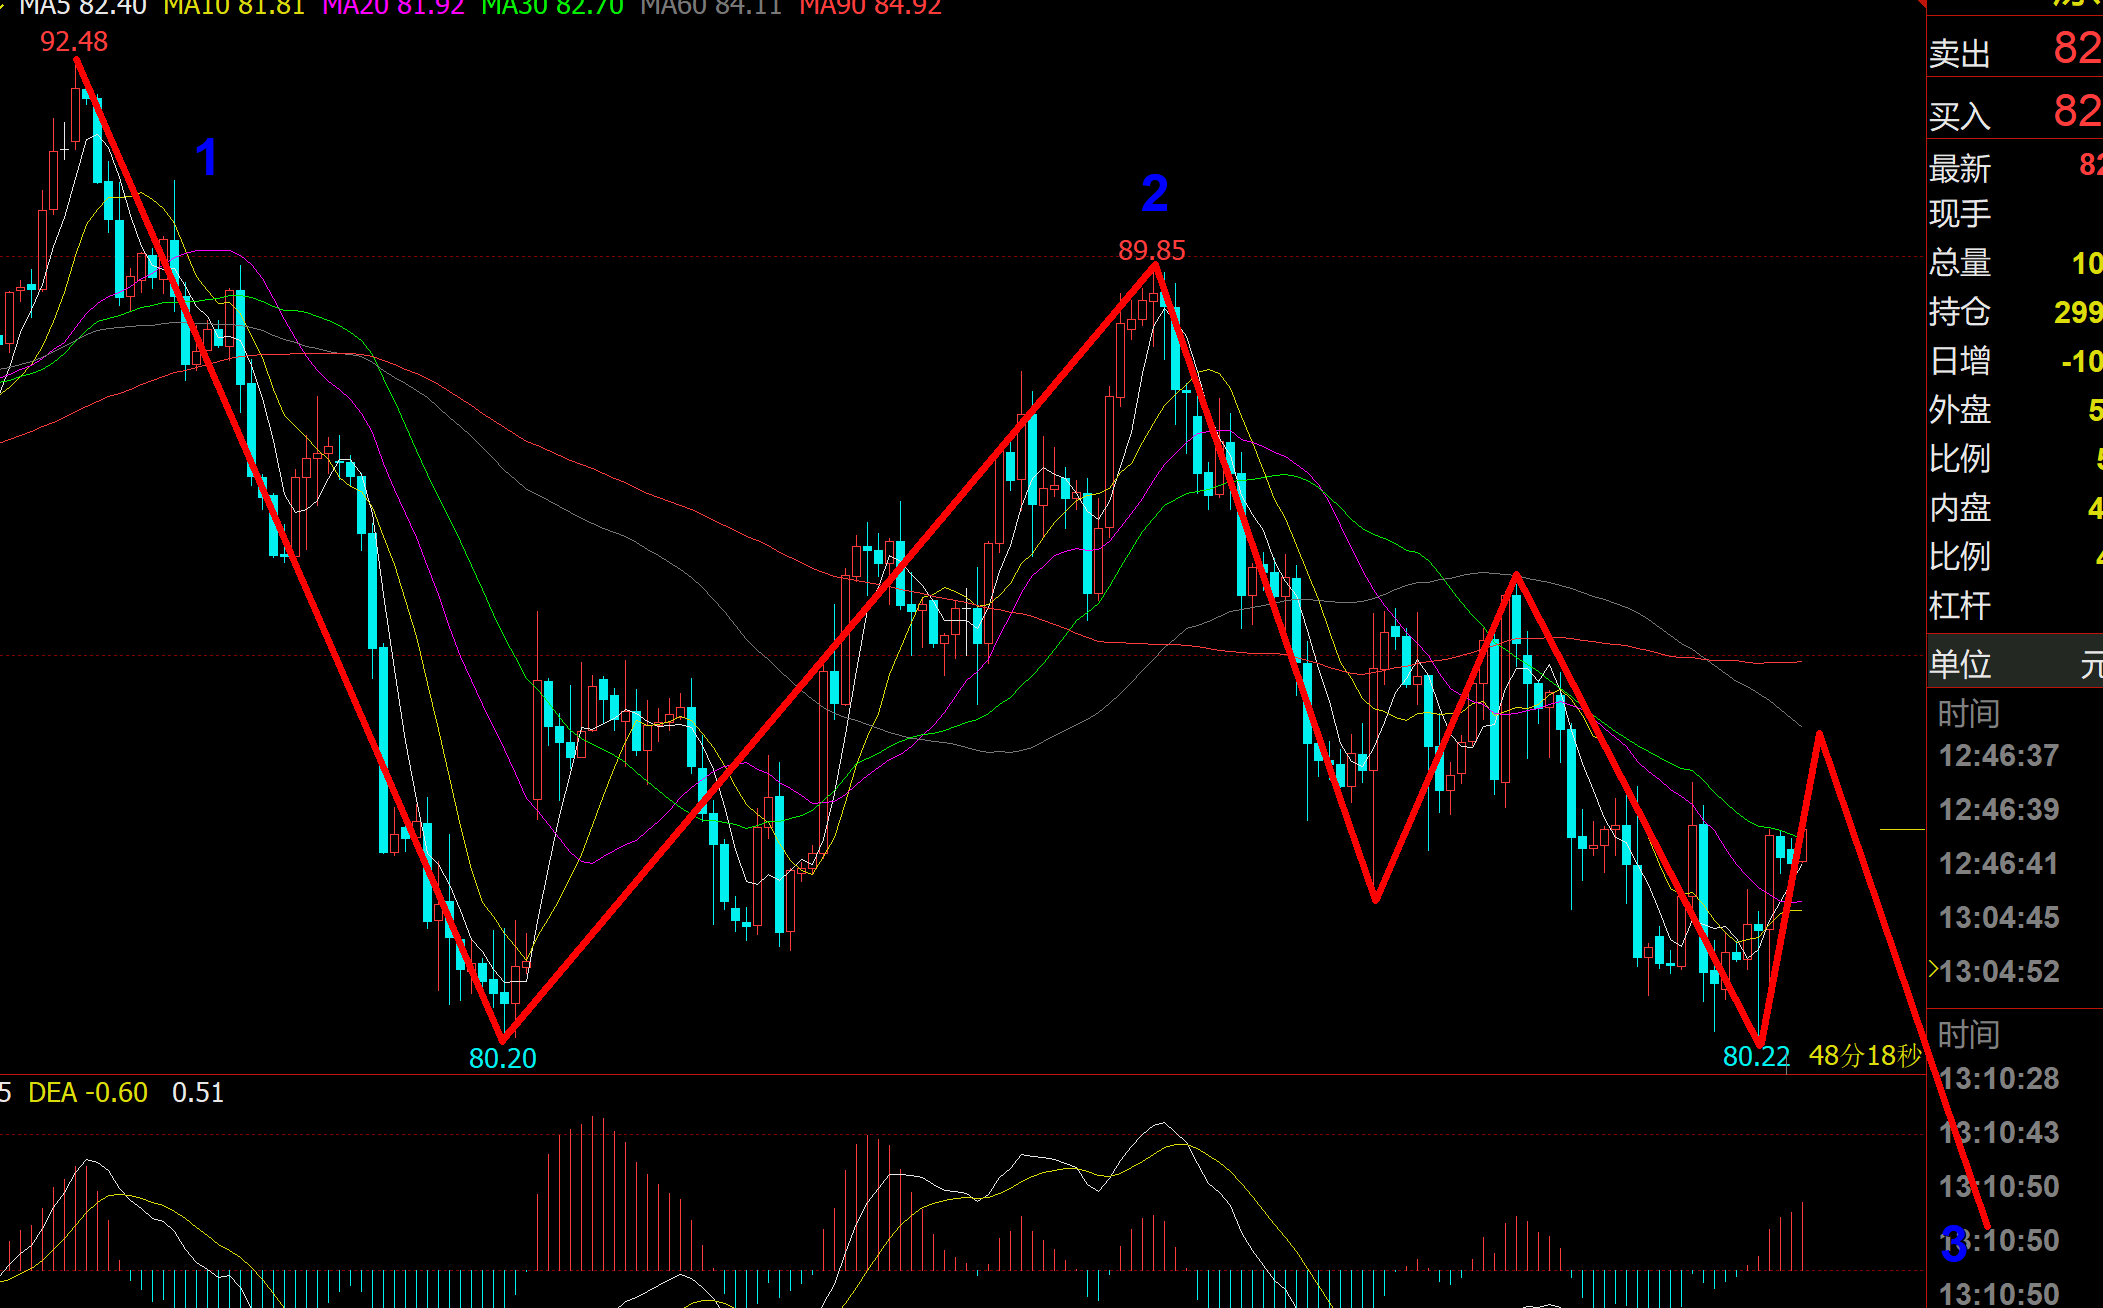This screenshot has width=2103, height=1308.
Task: Click the MA10 81.81 indicator label
Action: [233, 8]
